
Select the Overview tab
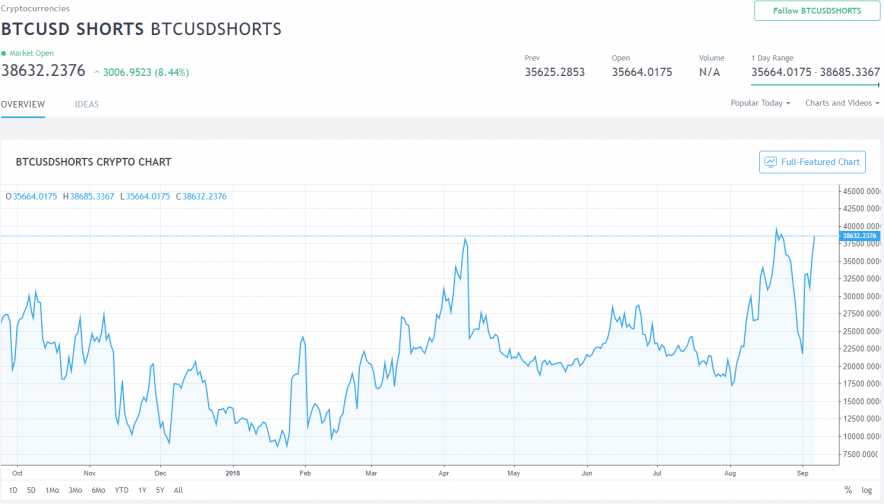22,104
